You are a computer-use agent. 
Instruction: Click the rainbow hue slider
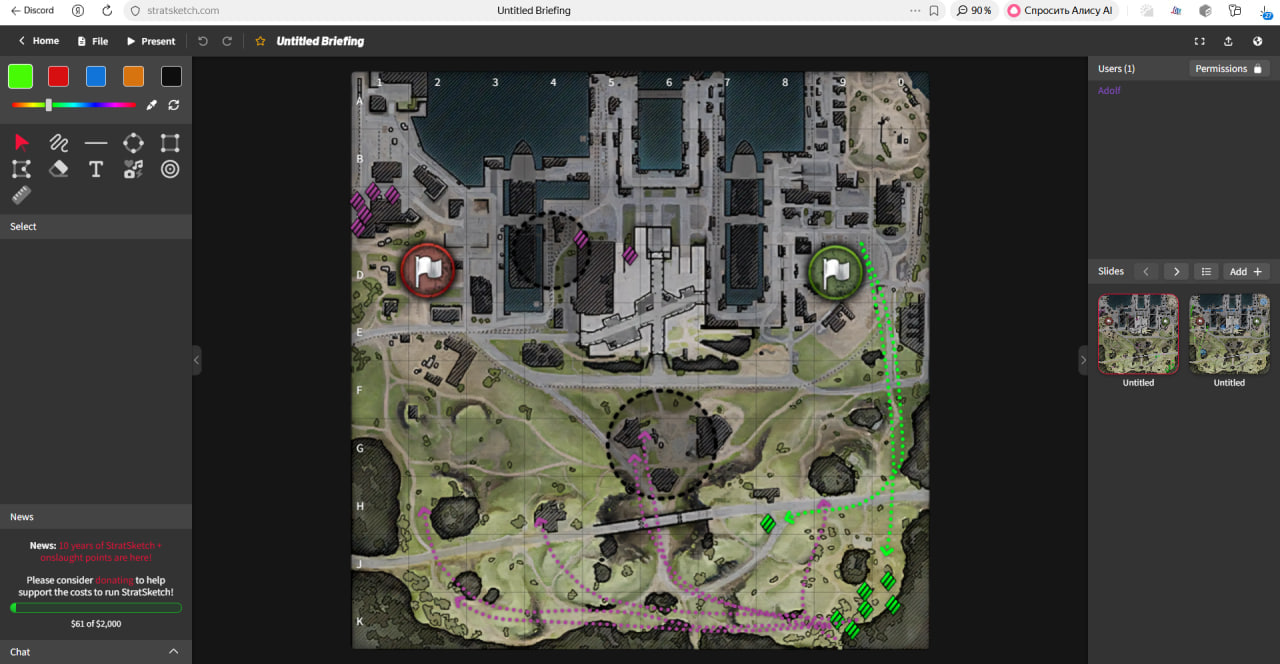(74, 104)
